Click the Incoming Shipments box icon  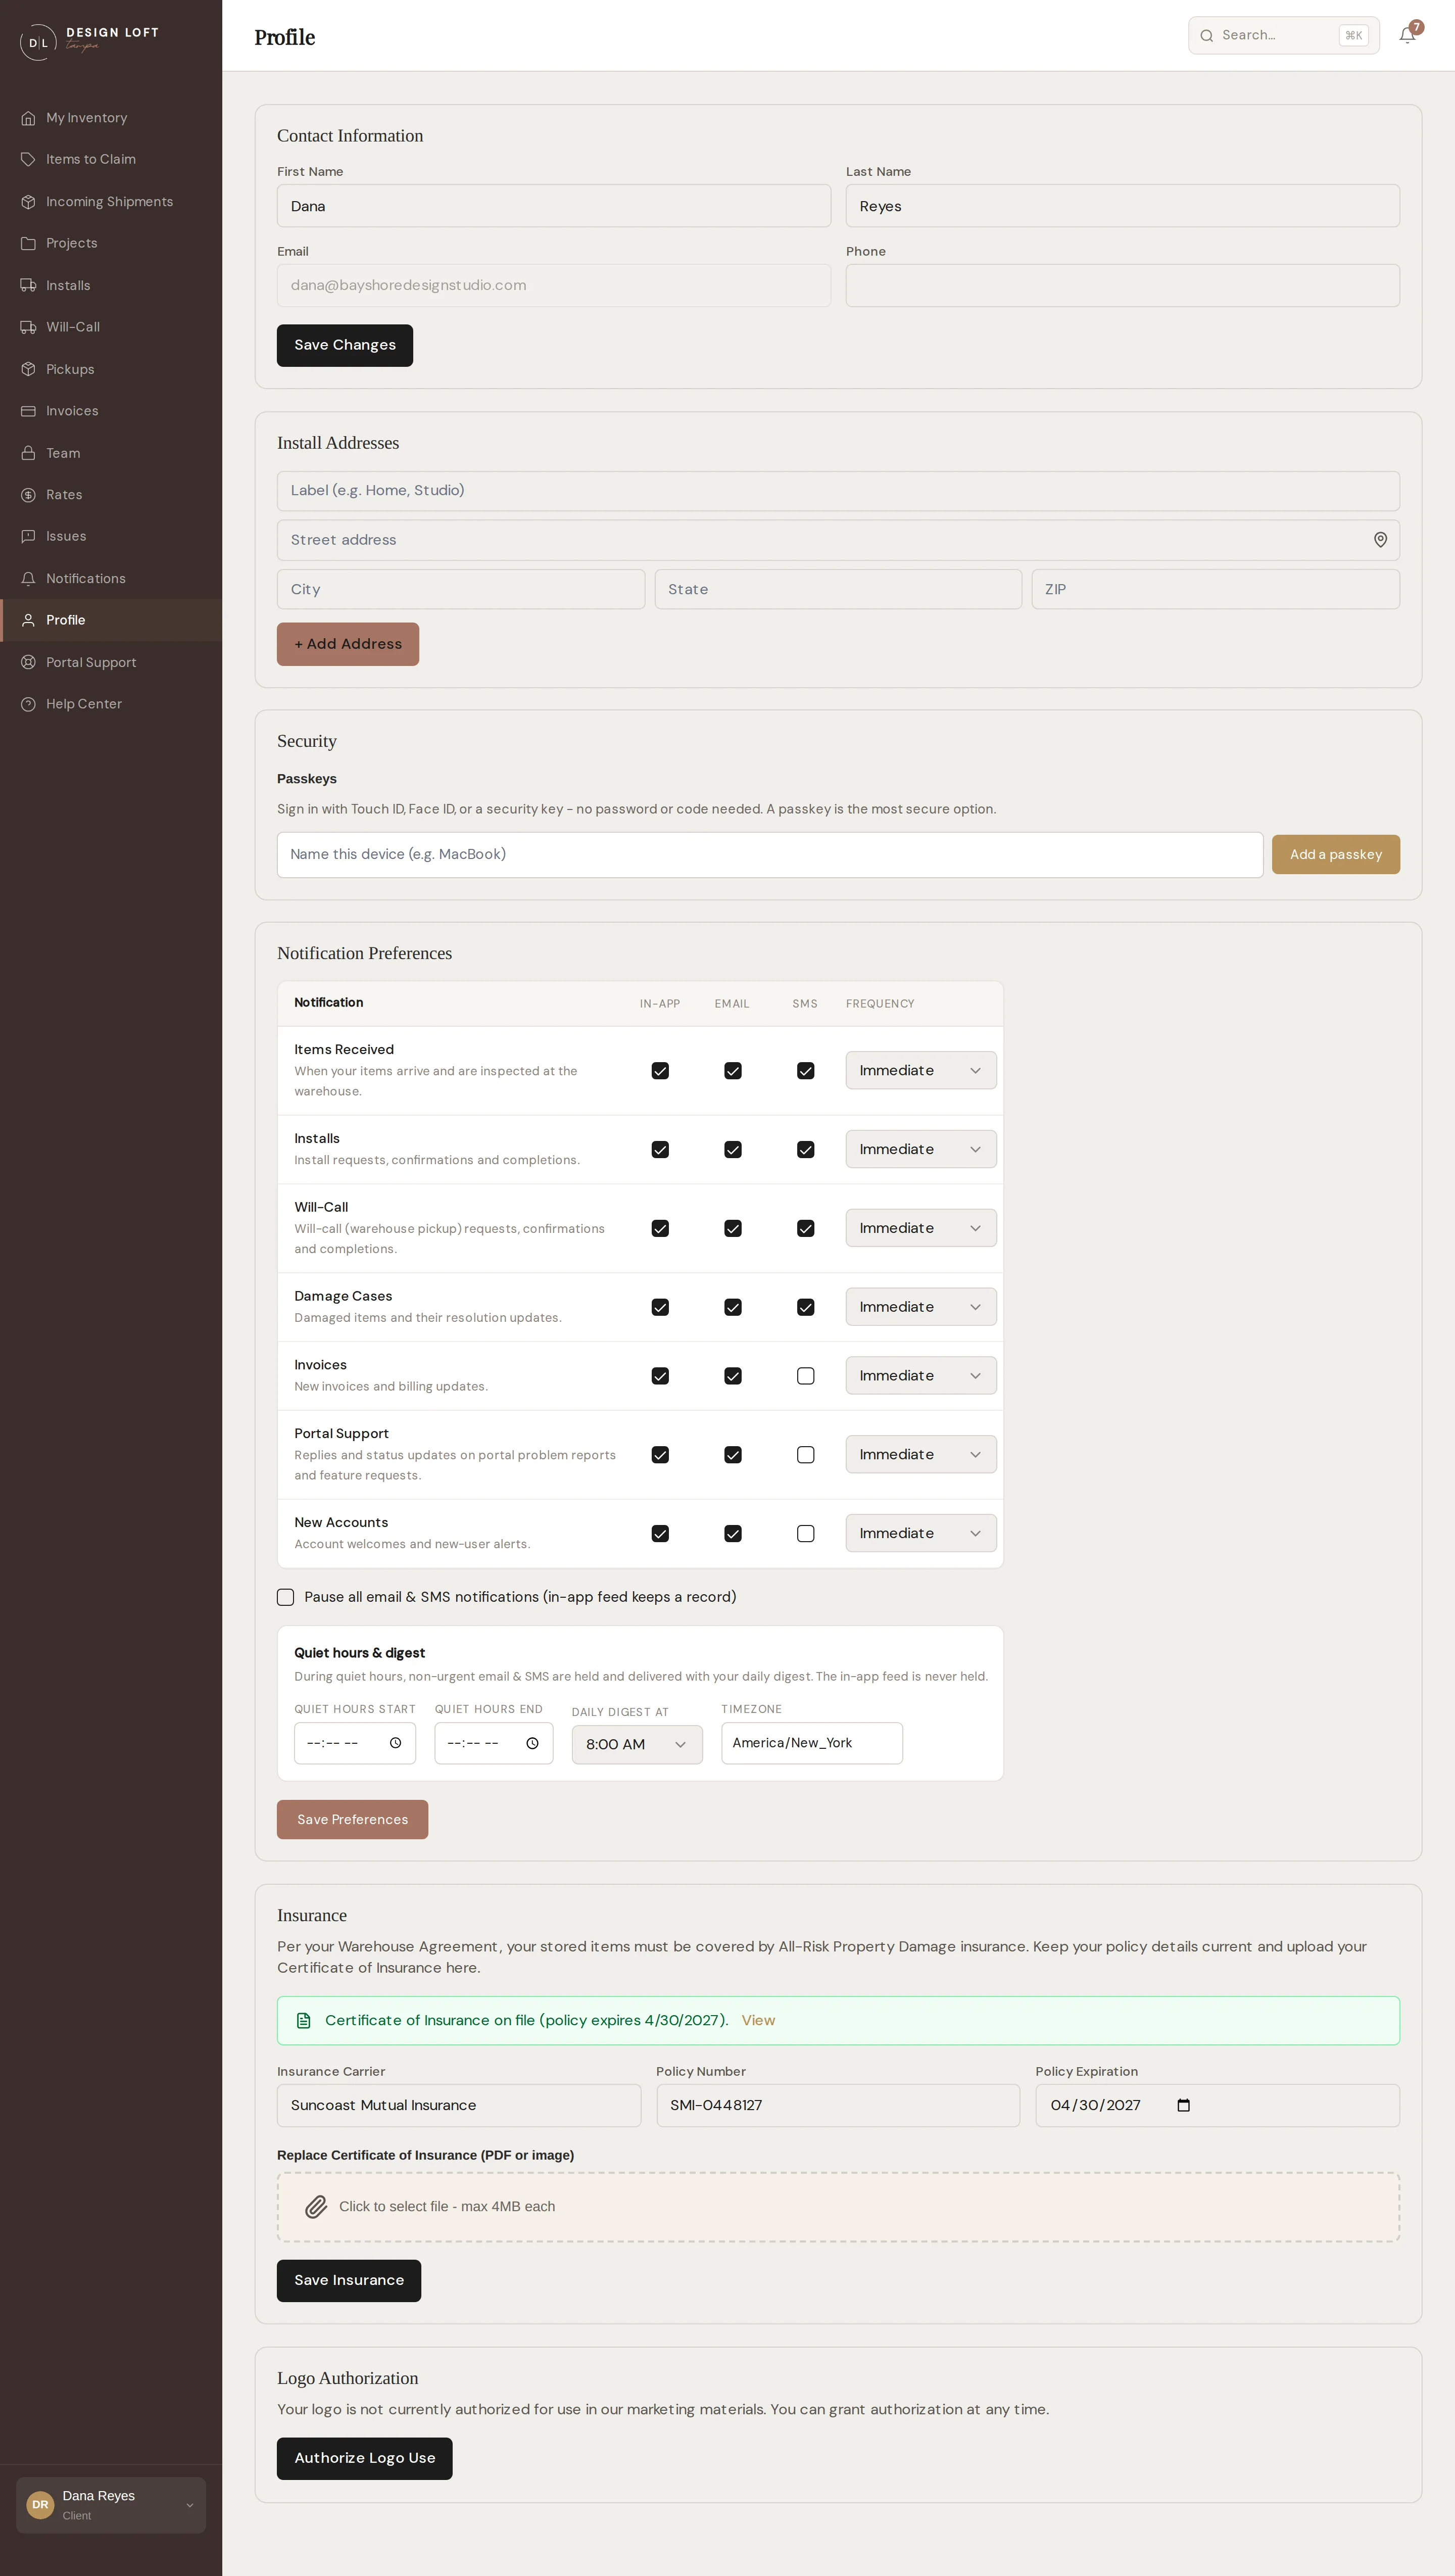28,202
